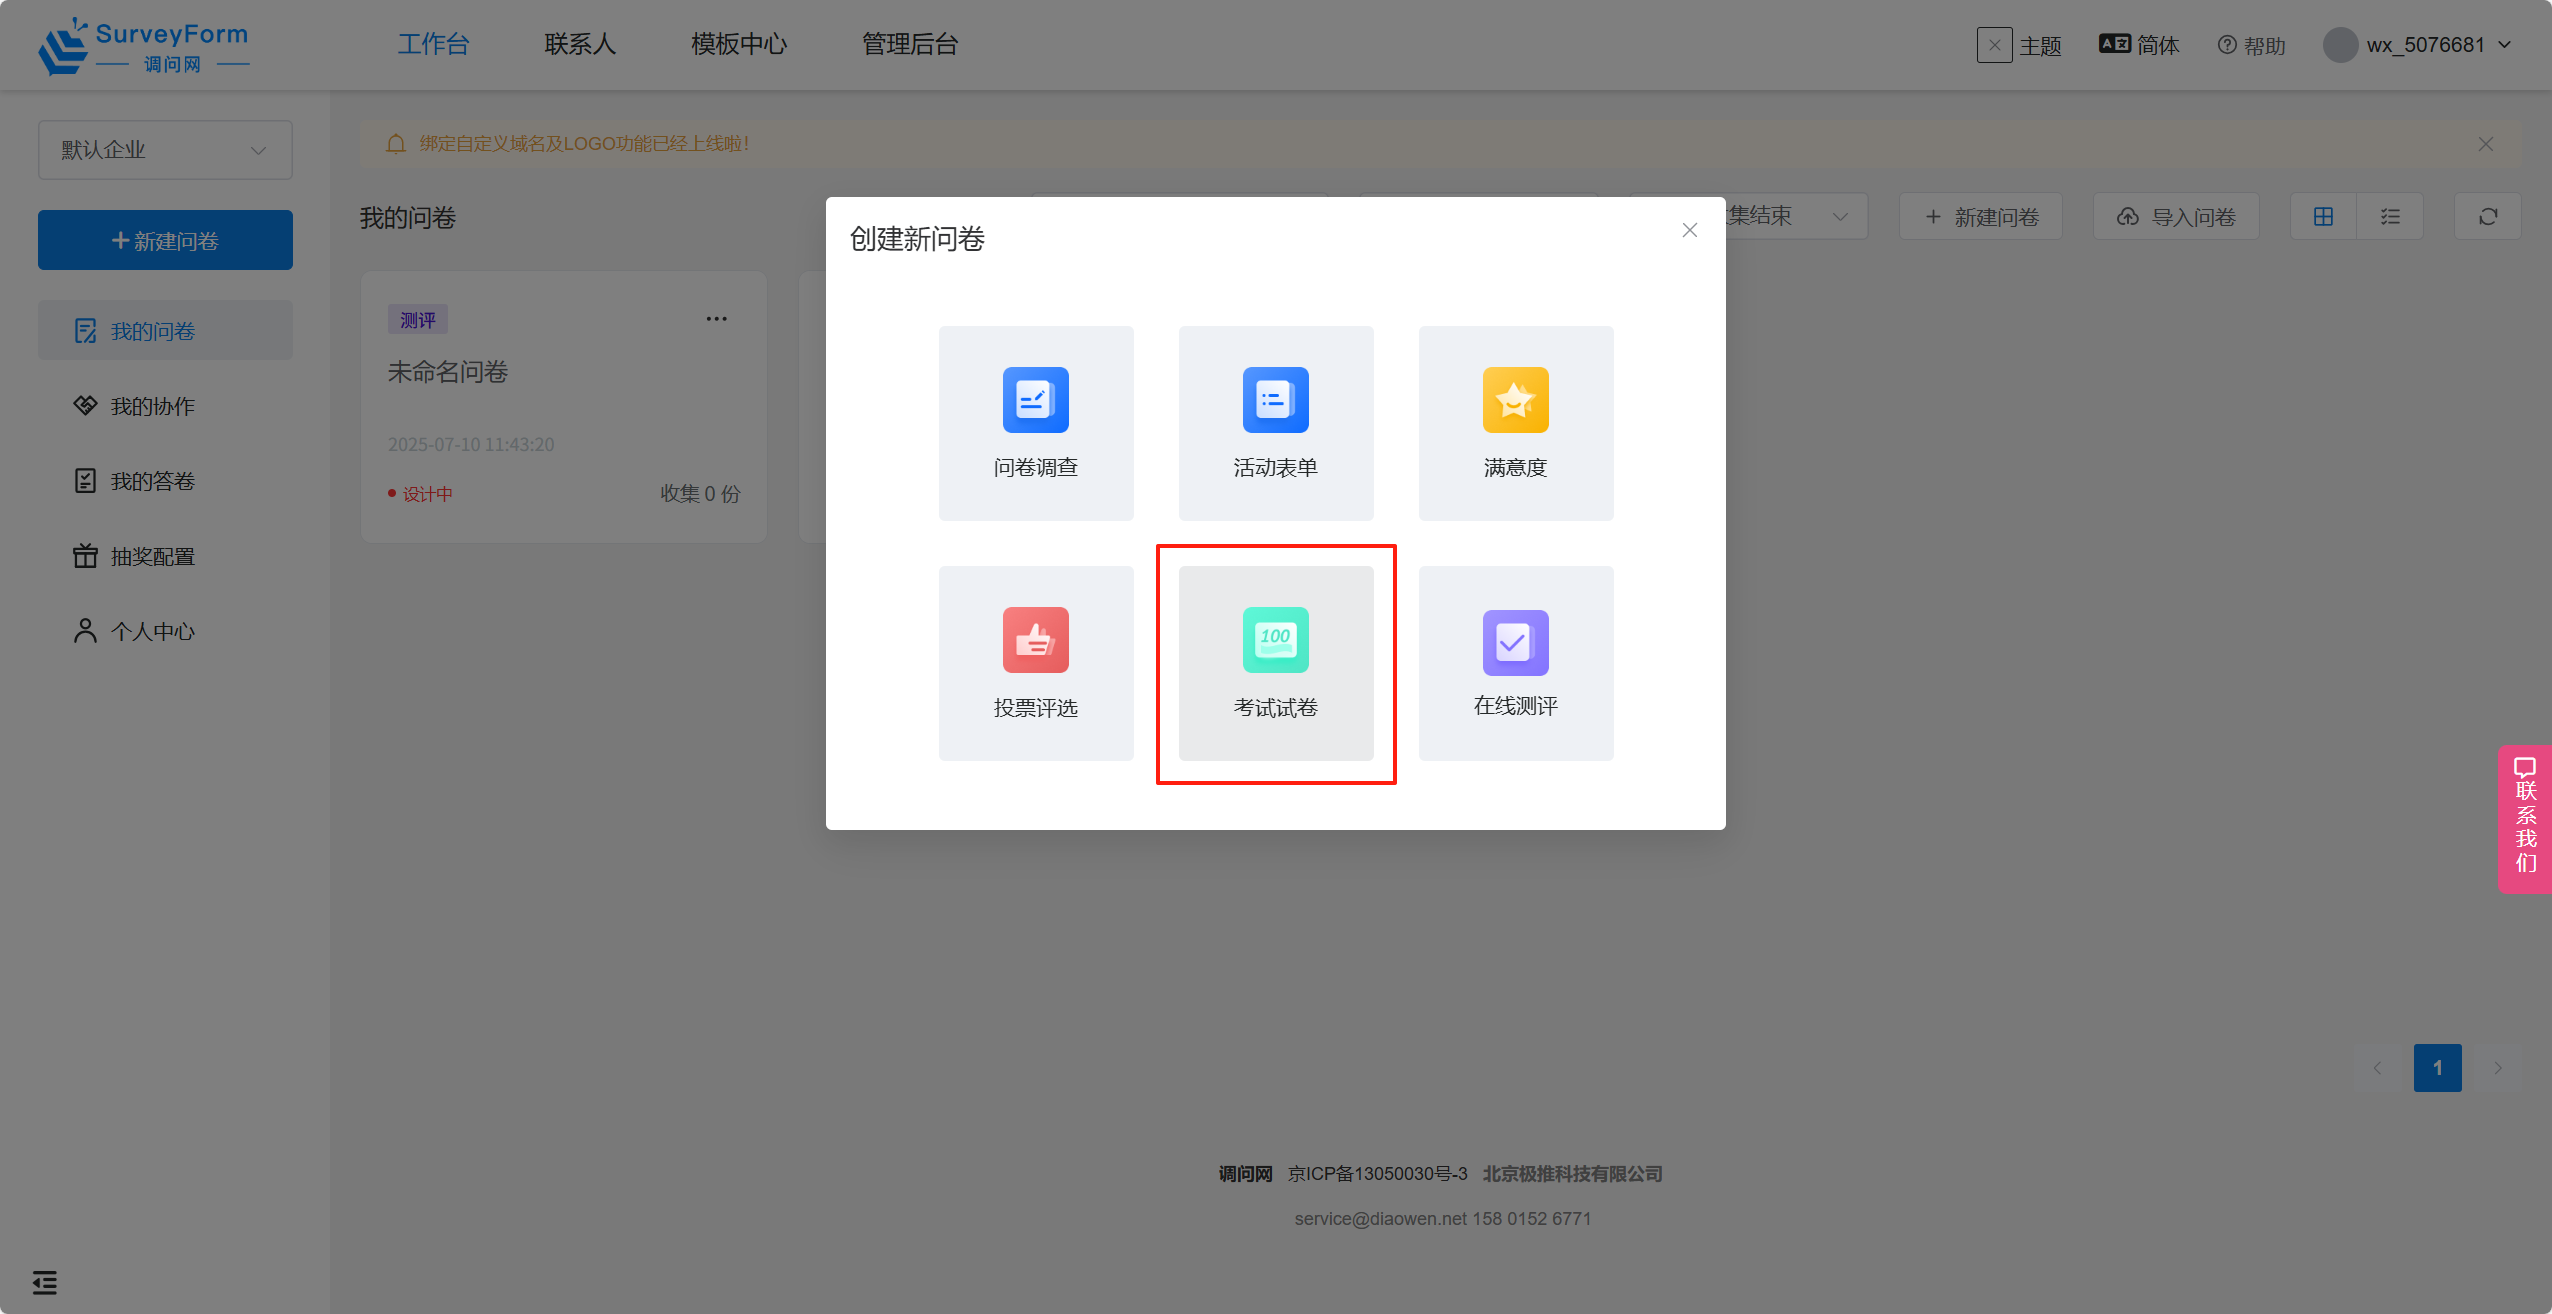This screenshot has width=2552, height=1314.
Task: Choose the 考试试卷 exam icon
Action: [x=1275, y=640]
